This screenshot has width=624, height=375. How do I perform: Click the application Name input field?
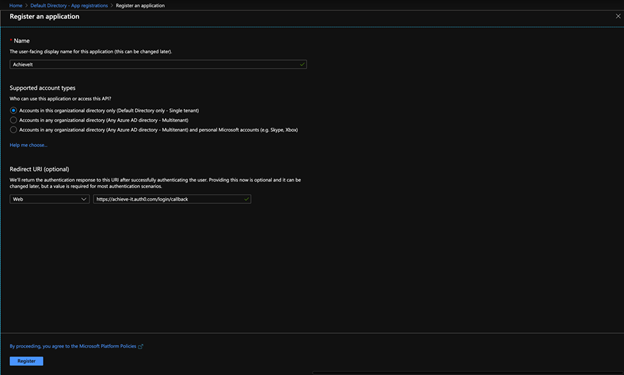coord(158,64)
